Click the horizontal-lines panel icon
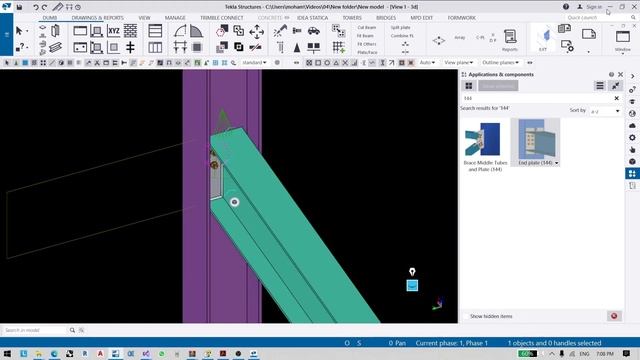This screenshot has height=360, width=640. tap(155, 31)
